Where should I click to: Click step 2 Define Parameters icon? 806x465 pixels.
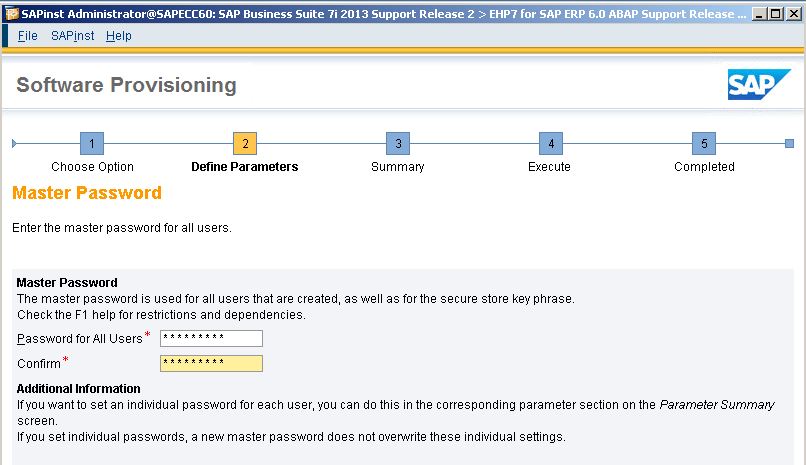coord(245,143)
